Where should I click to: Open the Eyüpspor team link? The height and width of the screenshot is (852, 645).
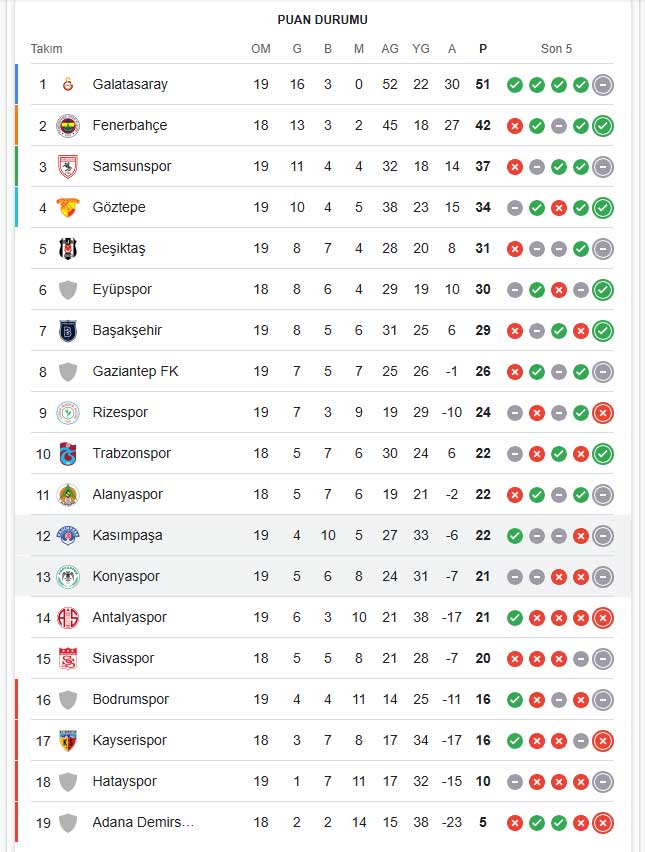[x=122, y=289]
